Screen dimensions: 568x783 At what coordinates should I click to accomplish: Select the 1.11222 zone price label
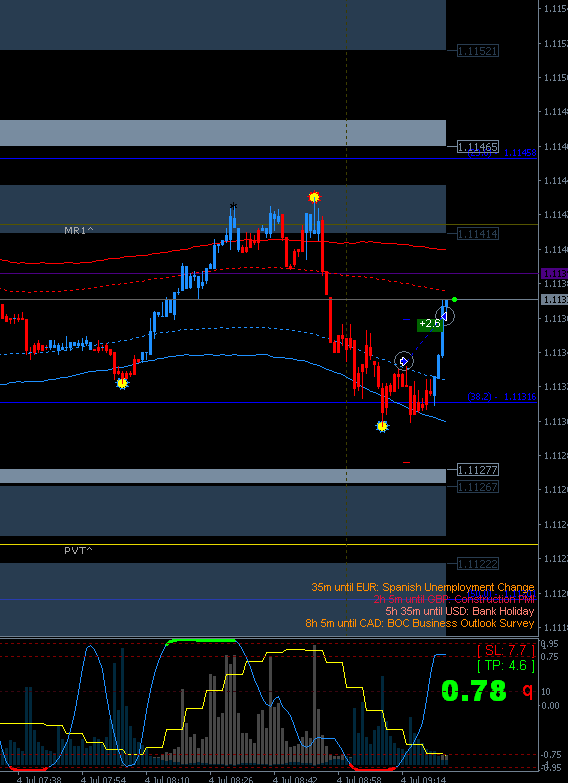click(x=478, y=564)
